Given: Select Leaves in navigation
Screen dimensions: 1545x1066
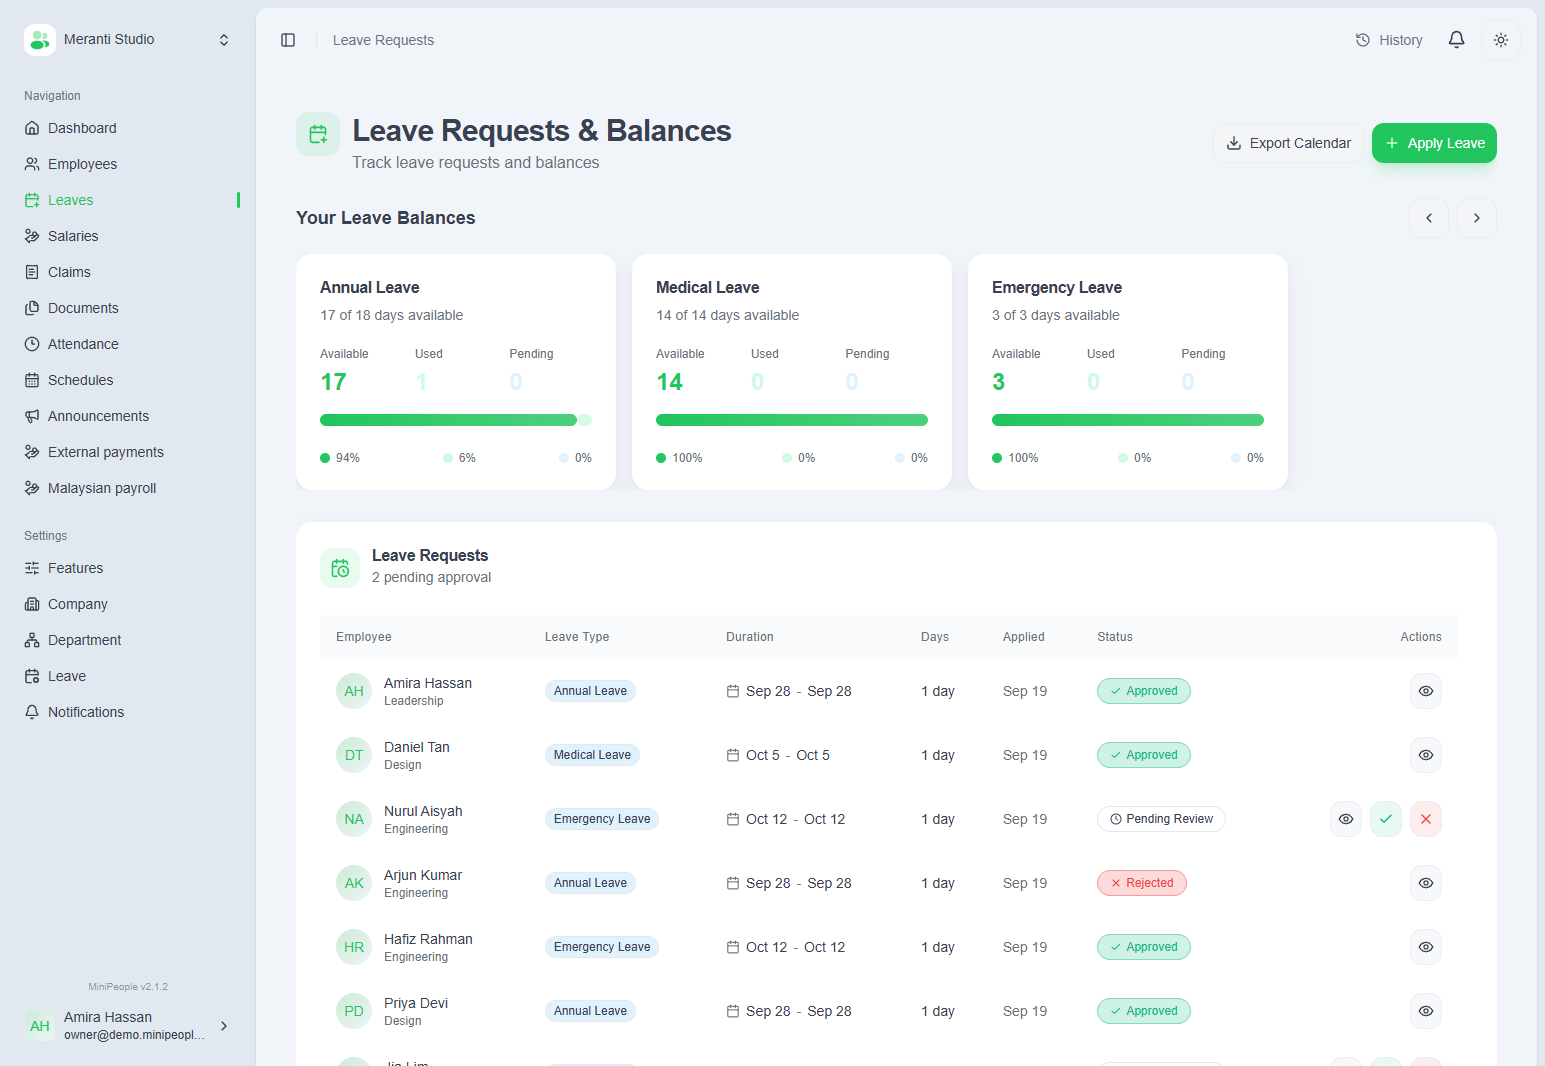Looking at the screenshot, I should click(128, 200).
